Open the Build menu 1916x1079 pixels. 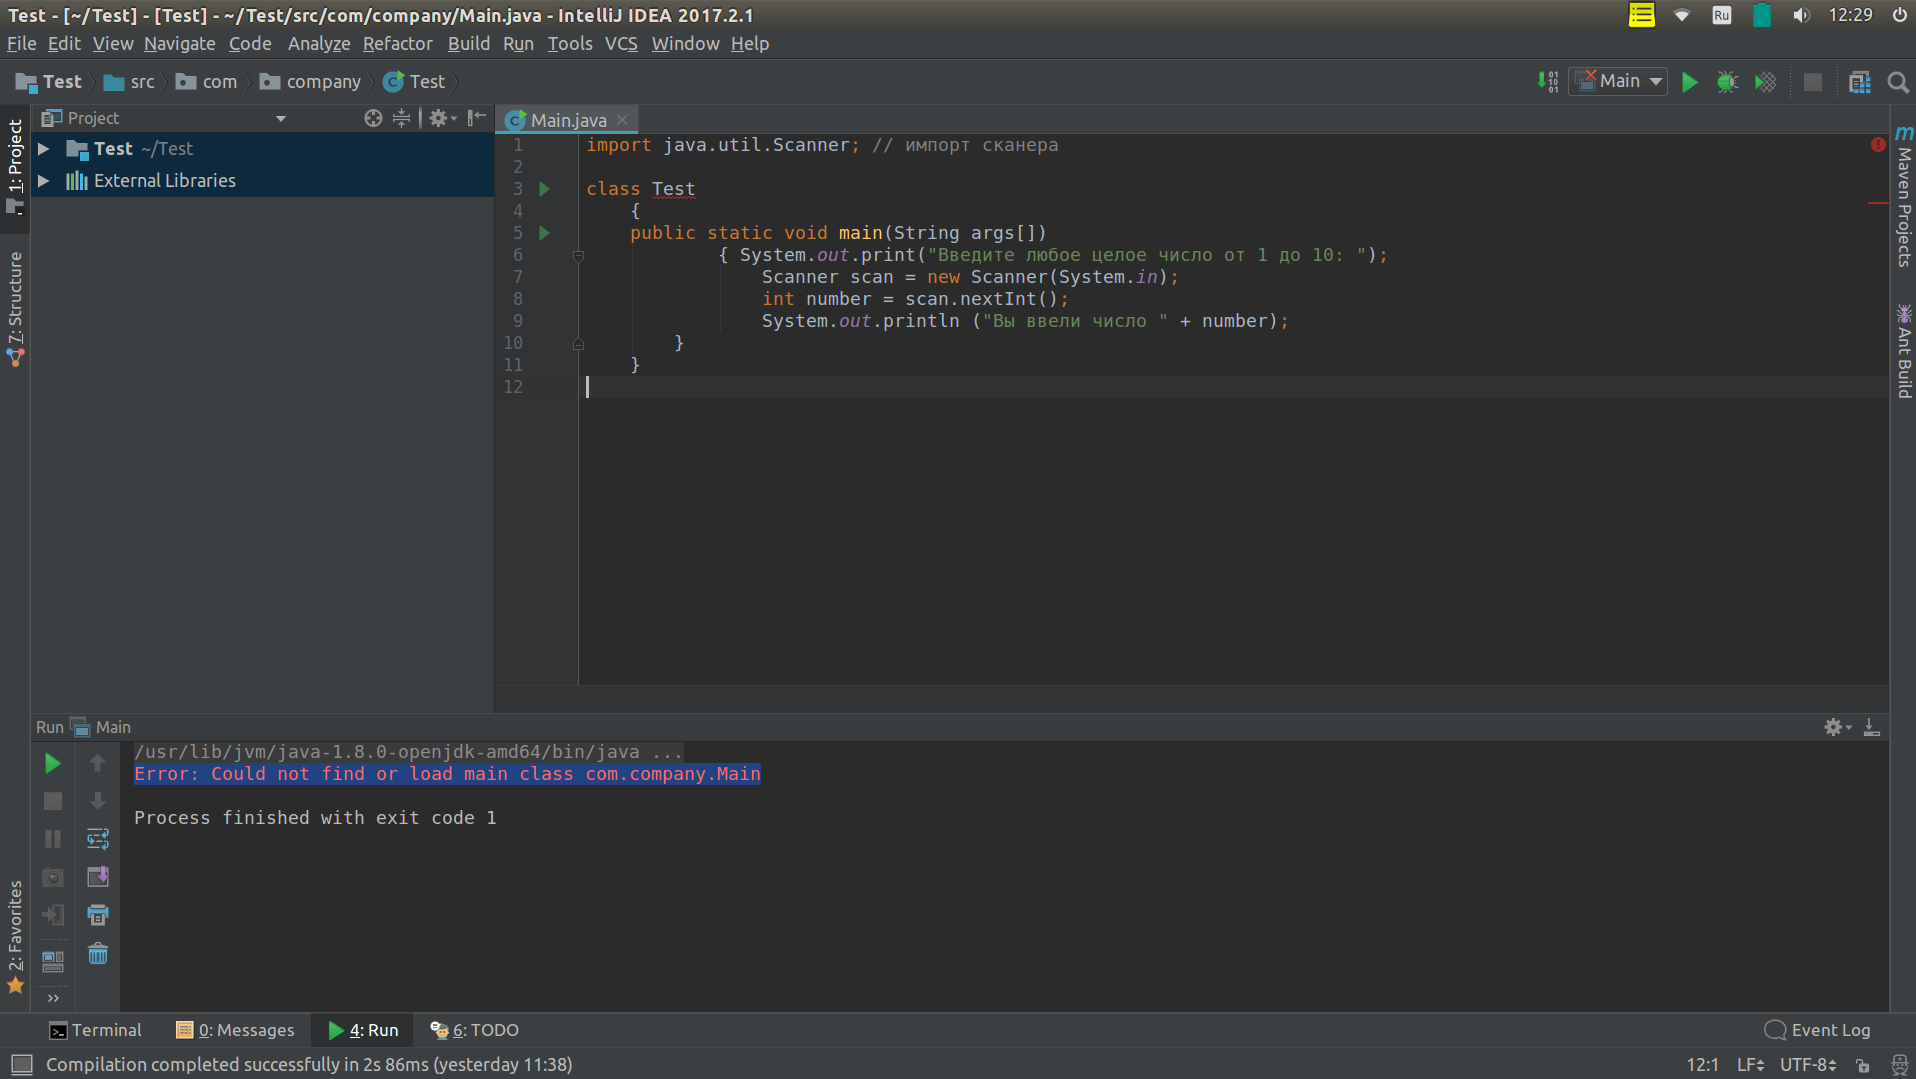(x=468, y=44)
